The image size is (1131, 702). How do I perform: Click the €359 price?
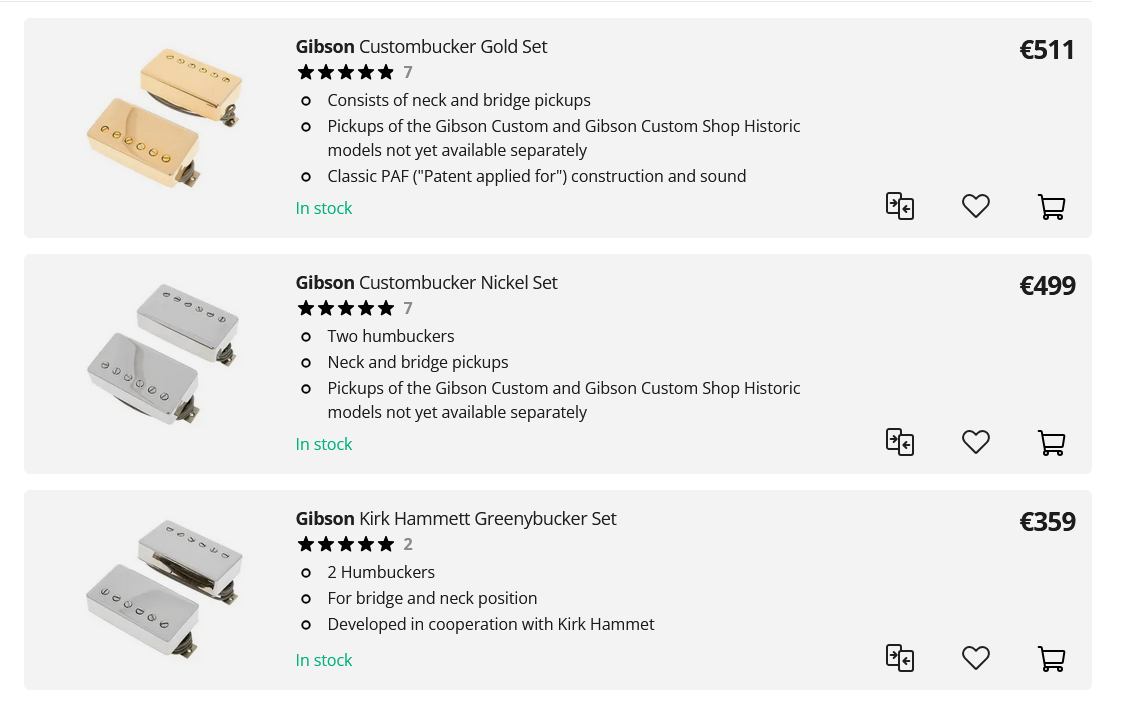coord(1047,522)
